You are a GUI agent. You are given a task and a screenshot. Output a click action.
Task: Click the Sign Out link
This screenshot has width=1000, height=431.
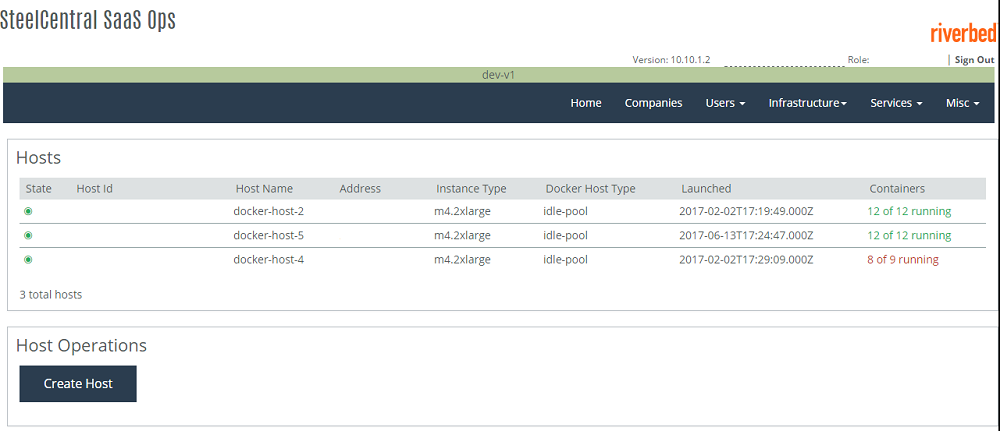click(974, 60)
